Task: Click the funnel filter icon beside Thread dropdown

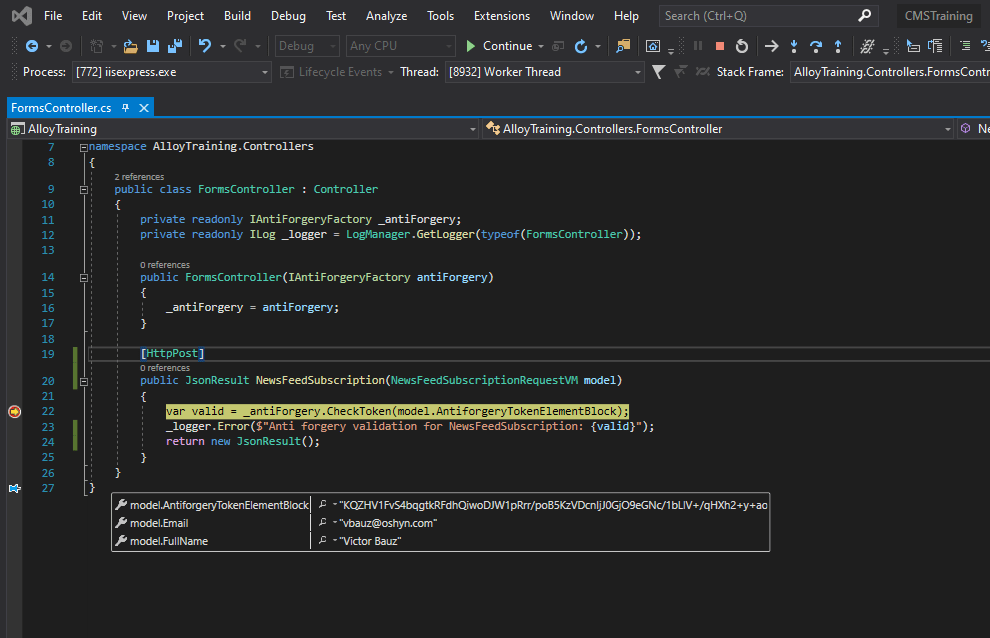Action: coord(659,72)
